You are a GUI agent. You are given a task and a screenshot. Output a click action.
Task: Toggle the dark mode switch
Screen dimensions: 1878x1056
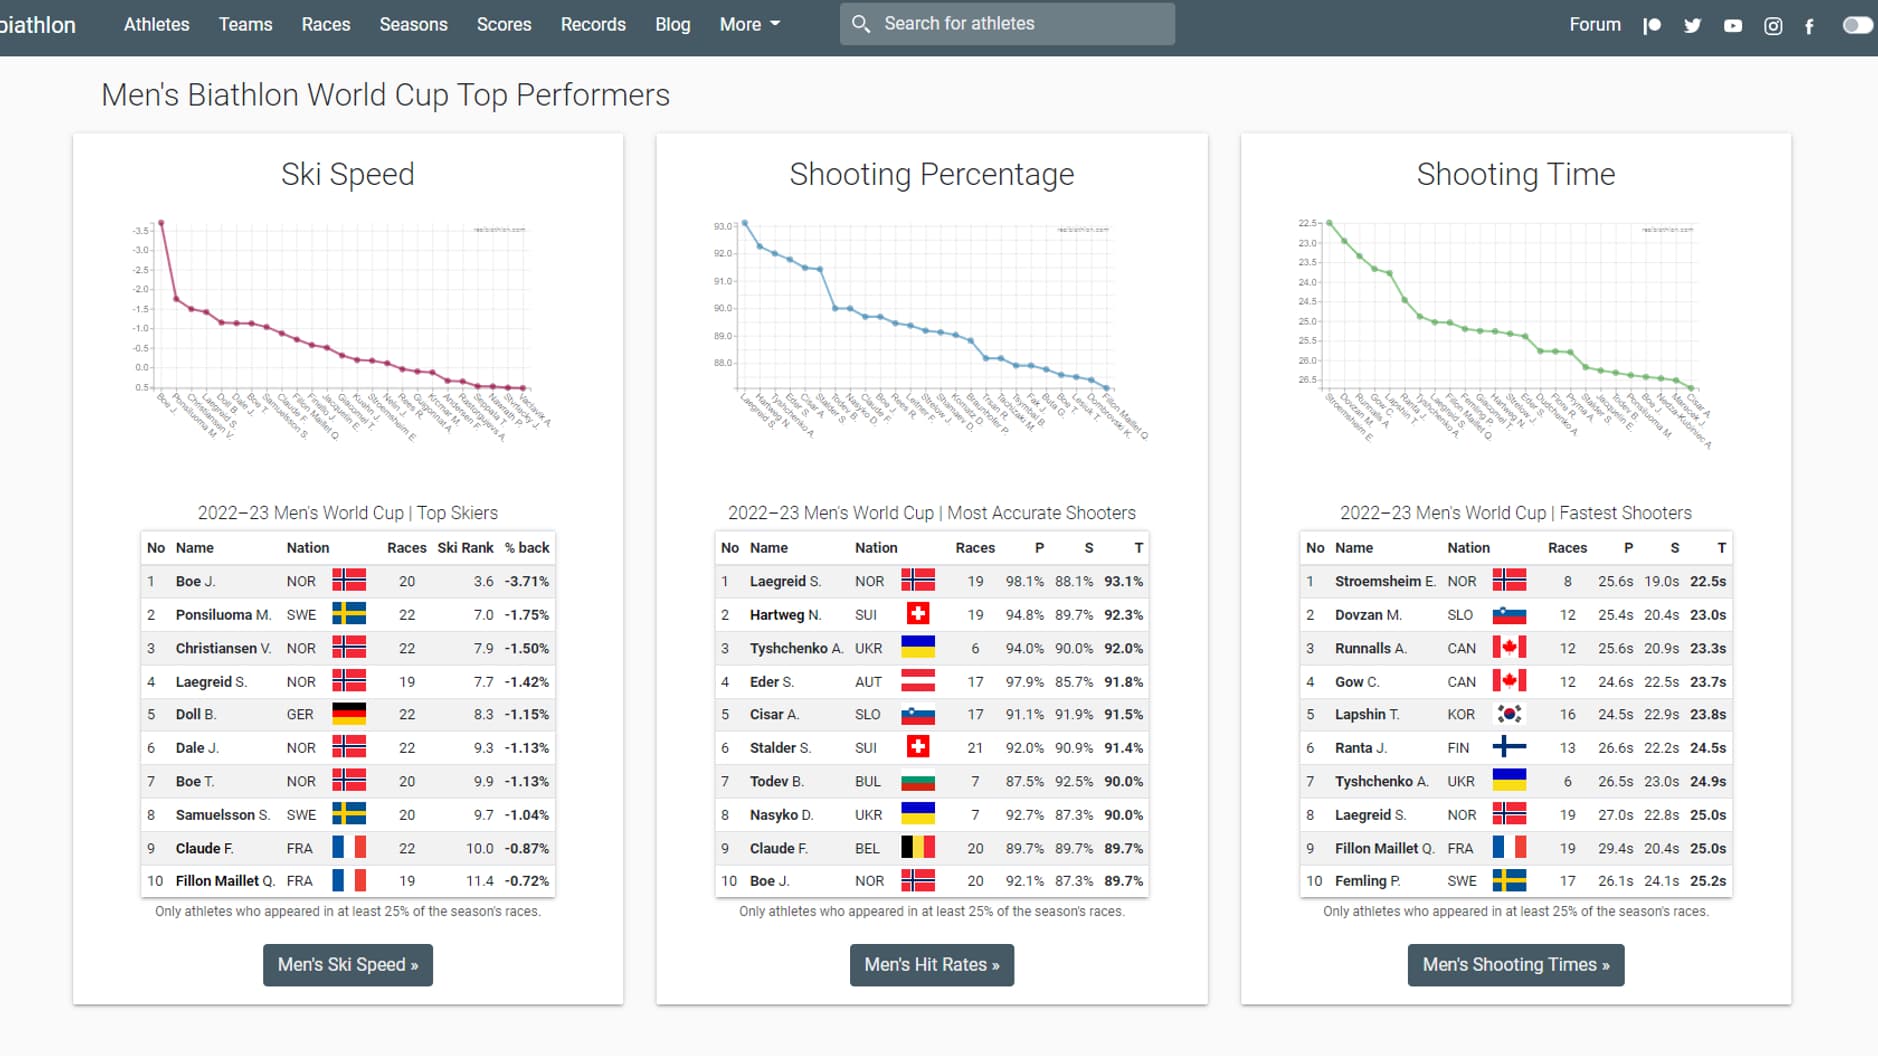[x=1857, y=25]
